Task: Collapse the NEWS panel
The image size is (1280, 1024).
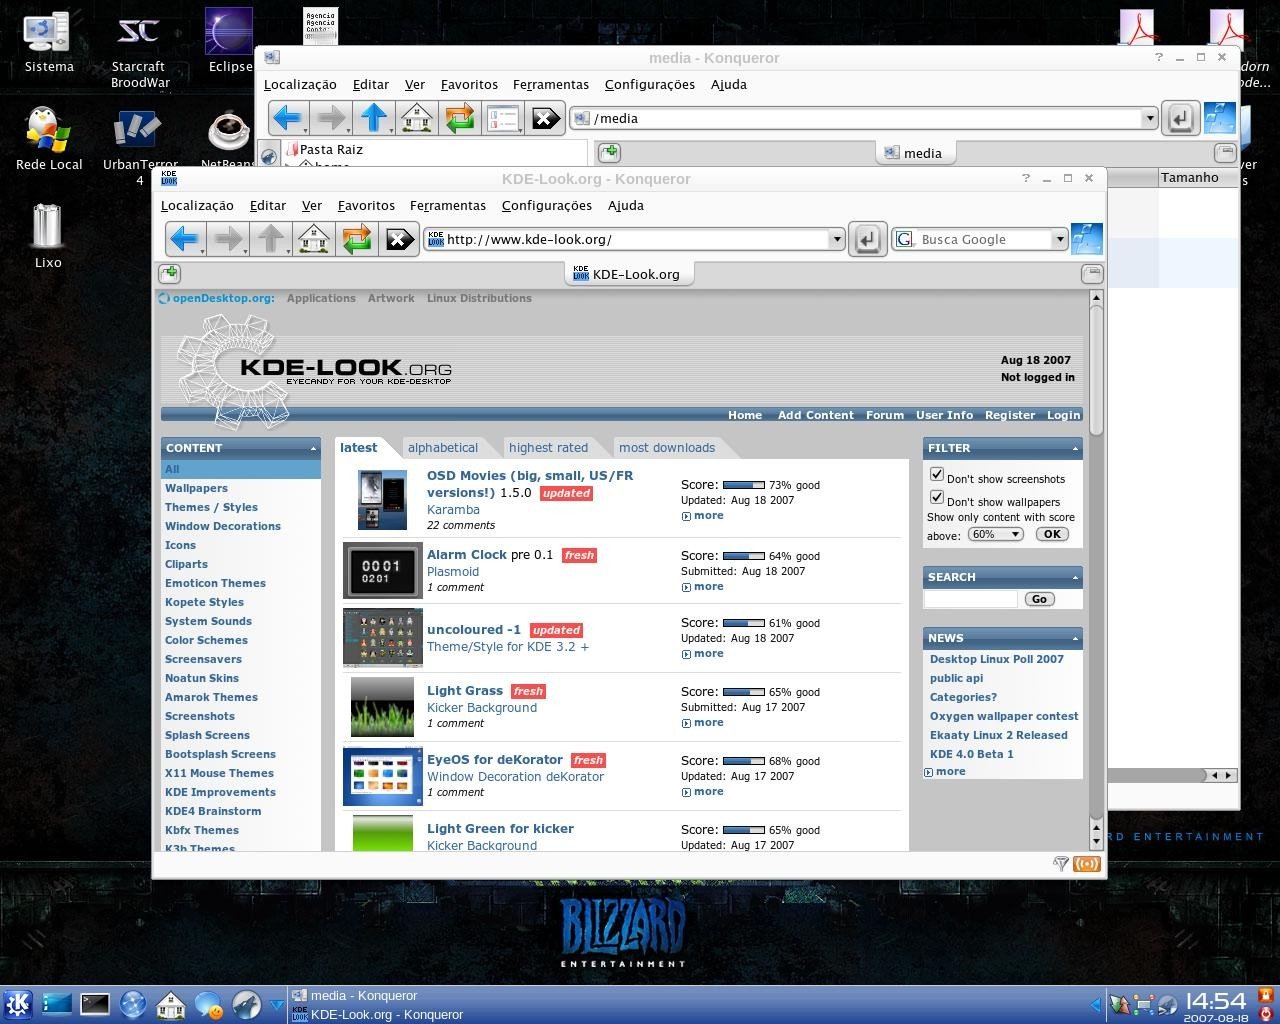Action: tap(1075, 638)
